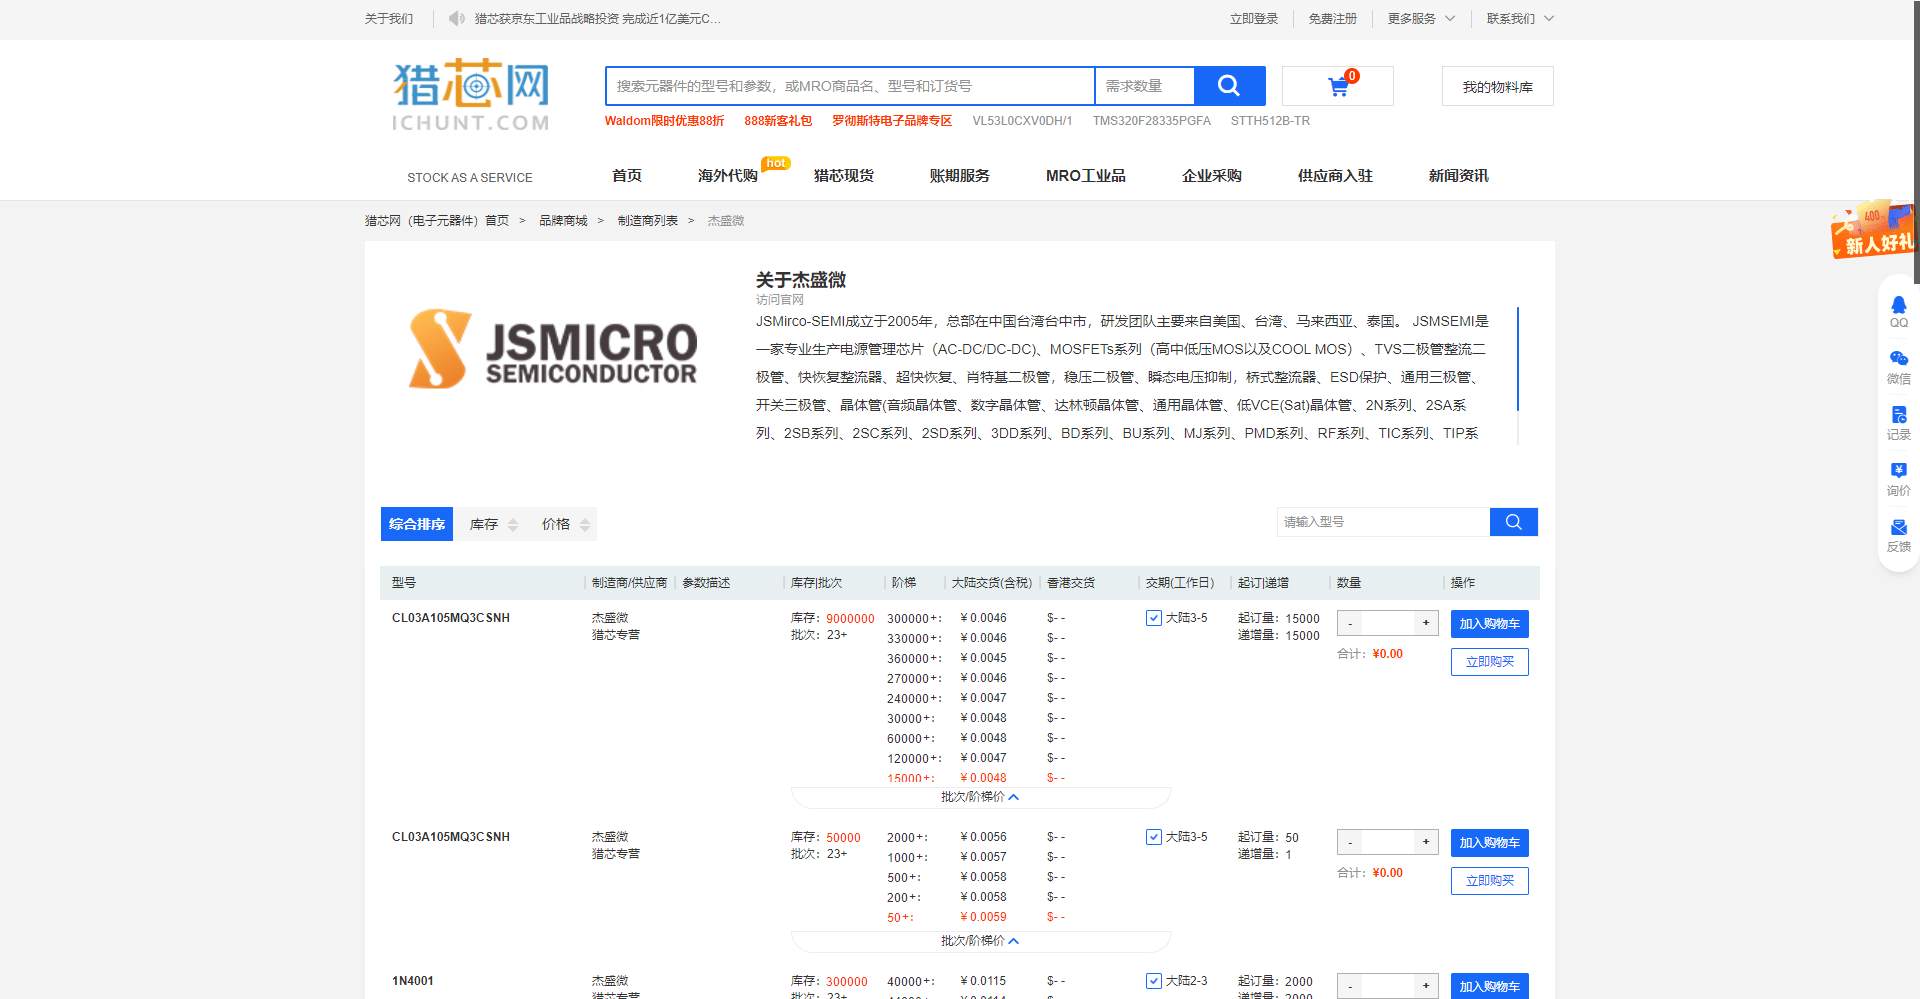
Task: Click 立即登录 login link
Action: click(x=1254, y=18)
